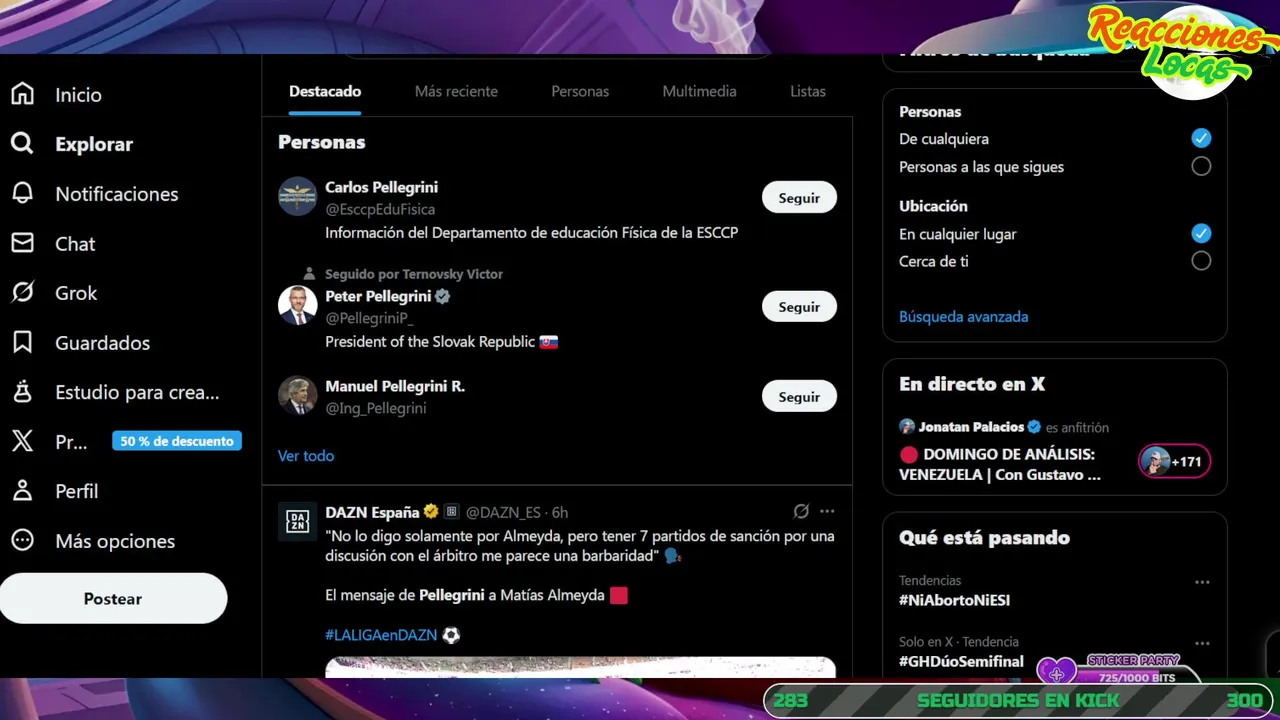
Task: Switch to the Personas tab
Action: (x=580, y=91)
